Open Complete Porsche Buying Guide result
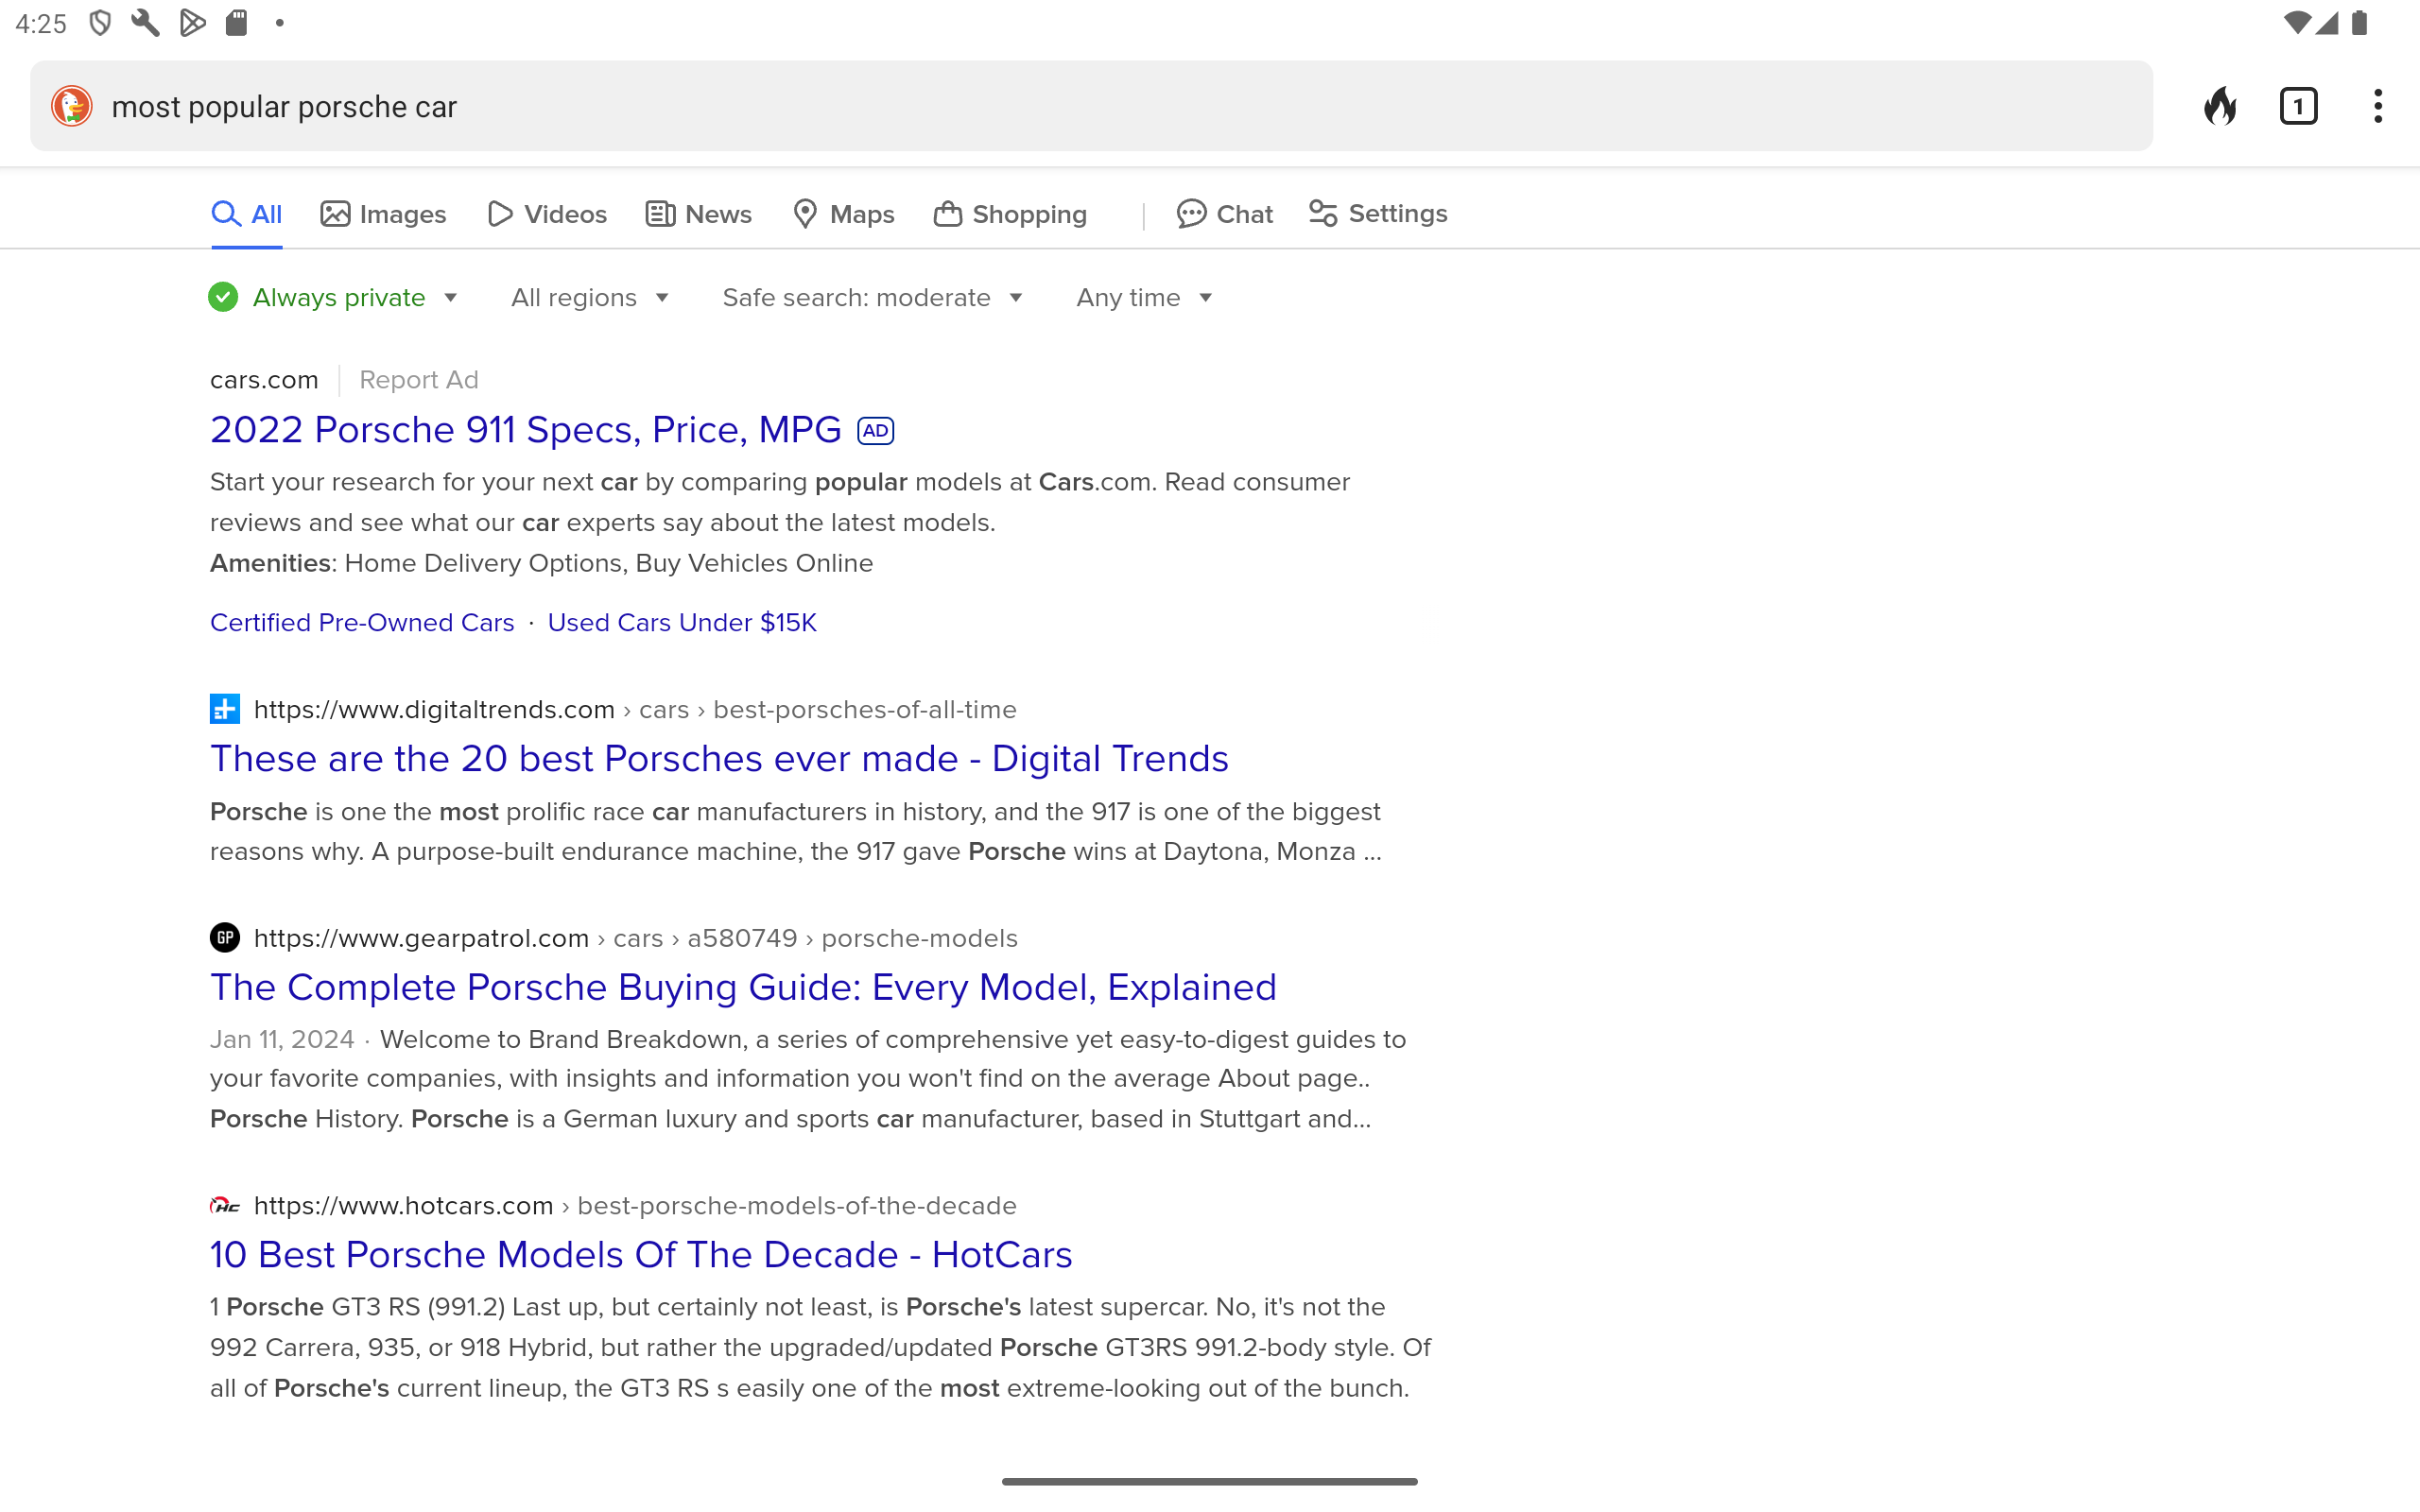The height and width of the screenshot is (1512, 2420). [x=743, y=988]
